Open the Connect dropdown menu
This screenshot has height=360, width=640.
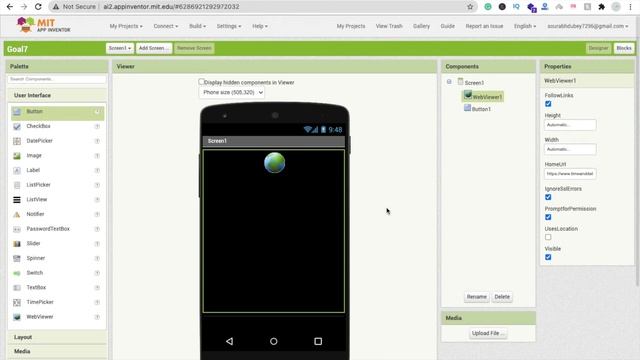[166, 26]
